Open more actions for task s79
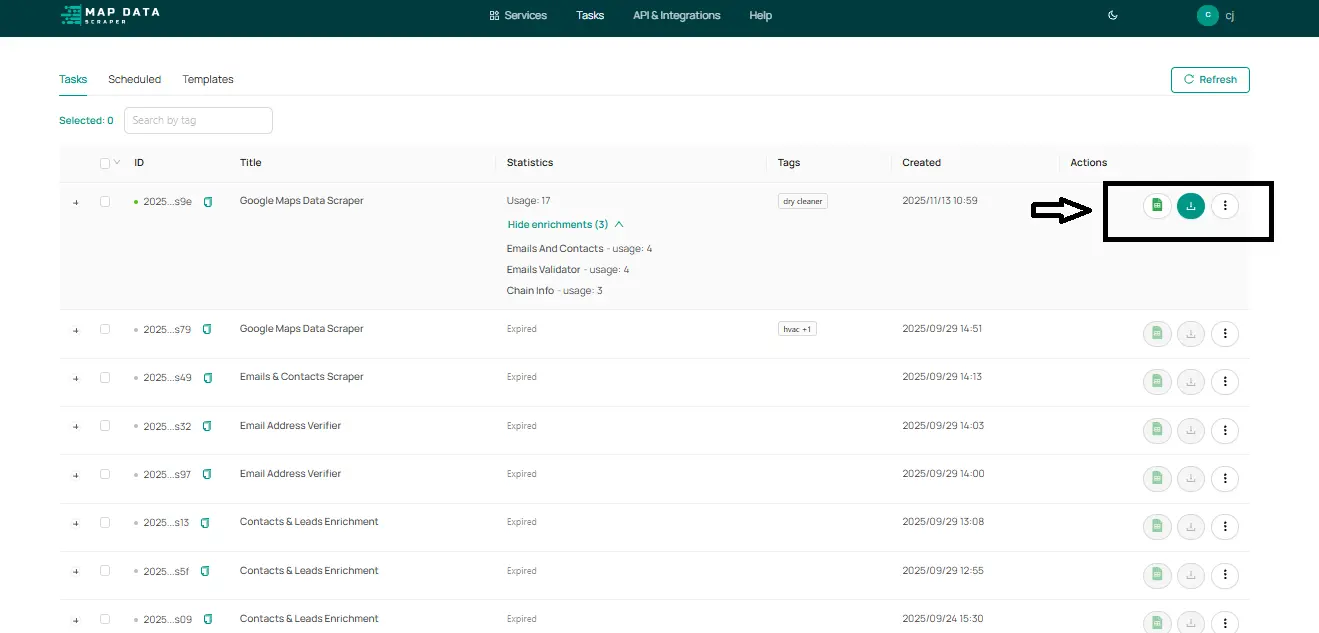The width and height of the screenshot is (1319, 633). point(1225,334)
